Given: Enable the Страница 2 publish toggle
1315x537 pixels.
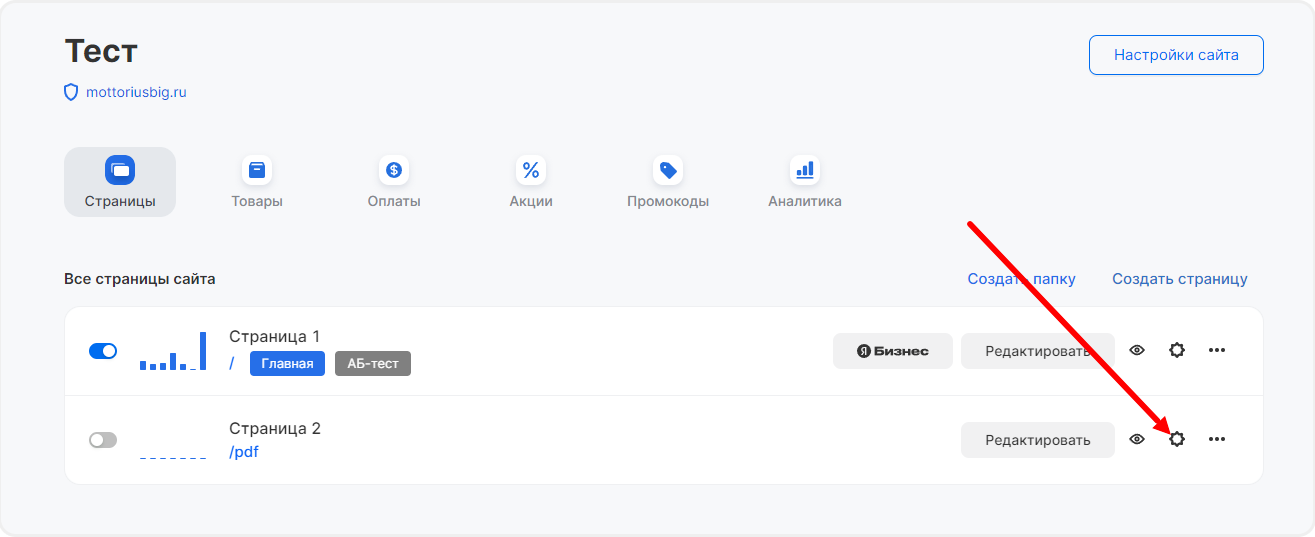Looking at the screenshot, I should pos(103,440).
